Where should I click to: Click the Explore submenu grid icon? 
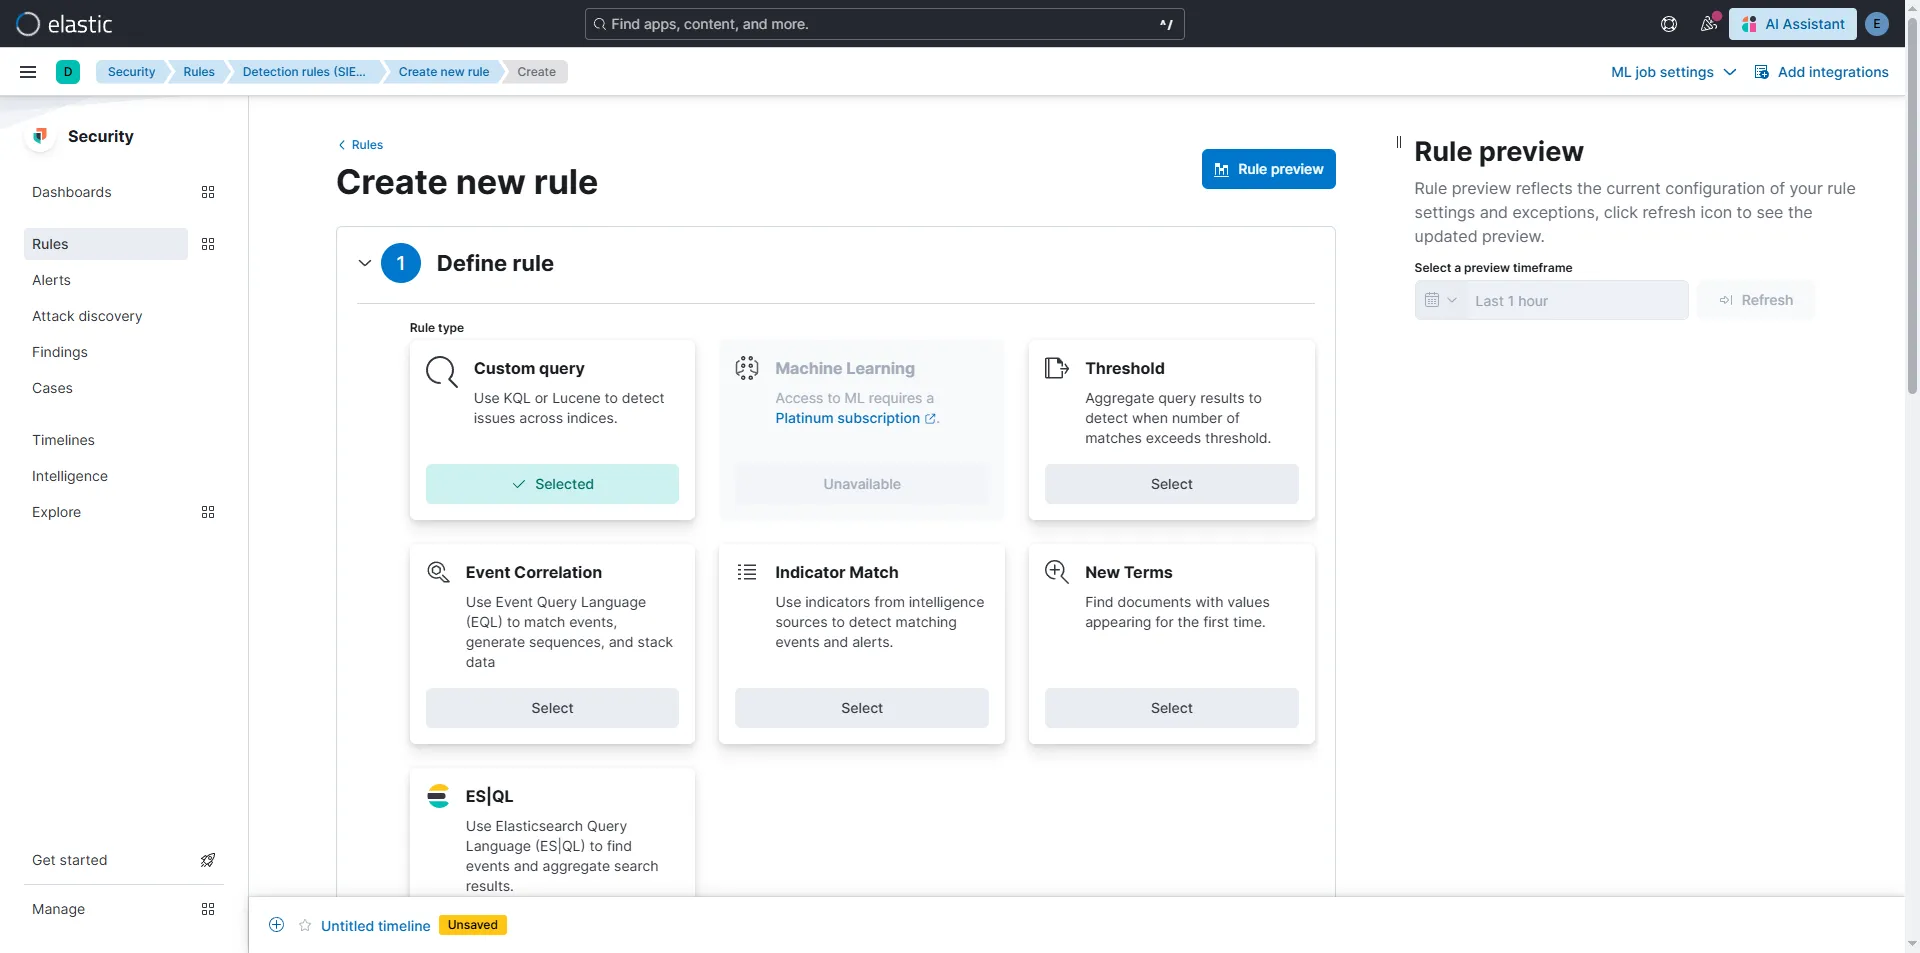208,512
